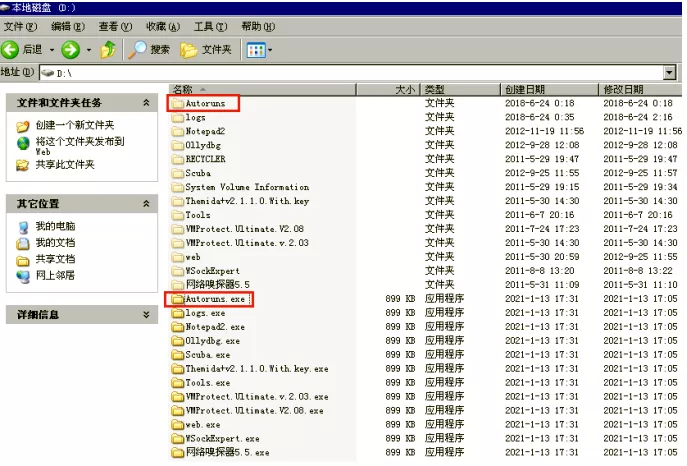Viewport: 687px width, 466px height.
Task: Click 共享此文件夹 task link
Action: (x=64, y=165)
